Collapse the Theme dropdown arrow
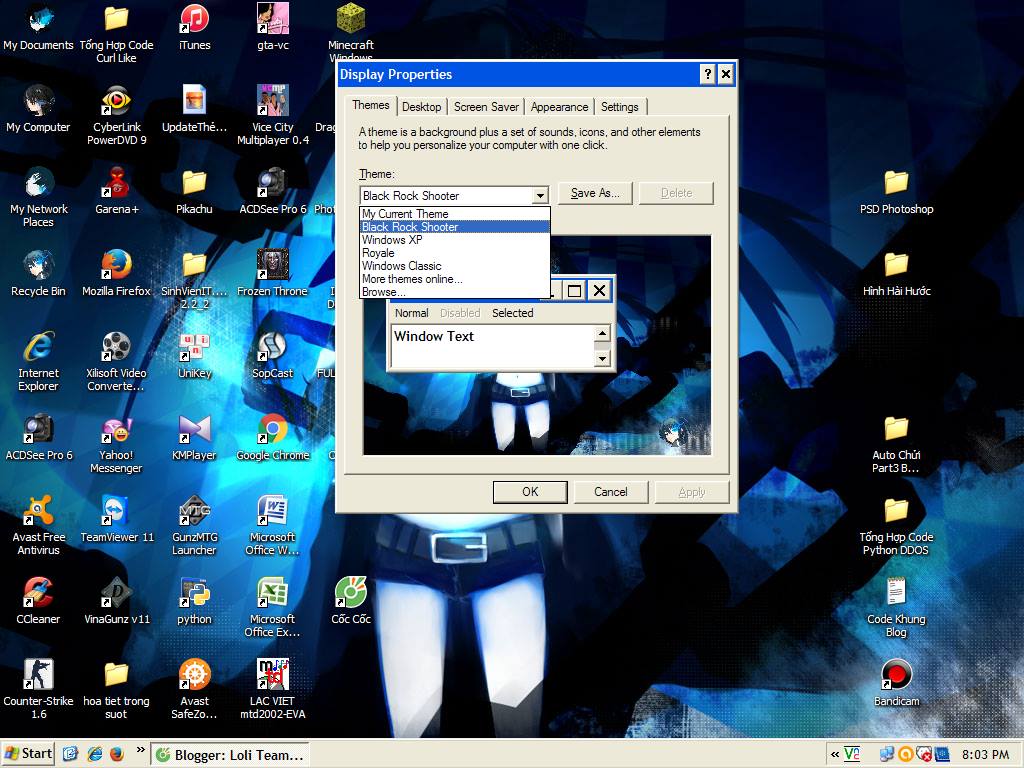This screenshot has width=1024, height=768. 540,195
